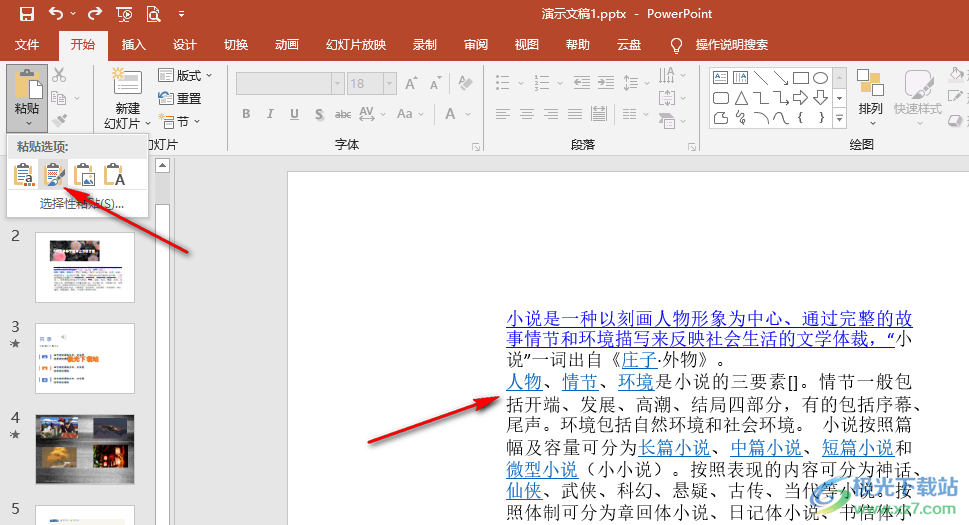
Task: Pick the Keep Text Only paste option
Action: (115, 176)
